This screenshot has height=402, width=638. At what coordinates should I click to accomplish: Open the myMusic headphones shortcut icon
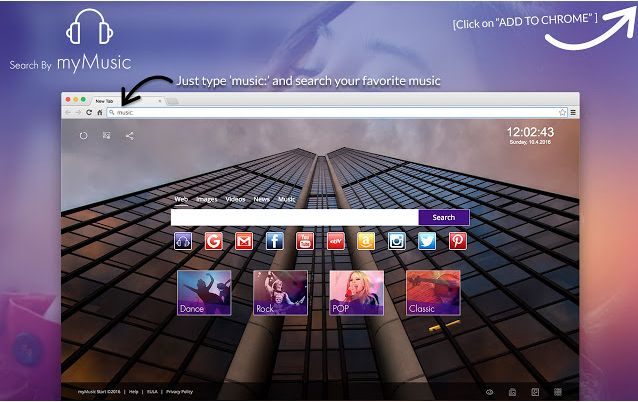[x=183, y=241]
